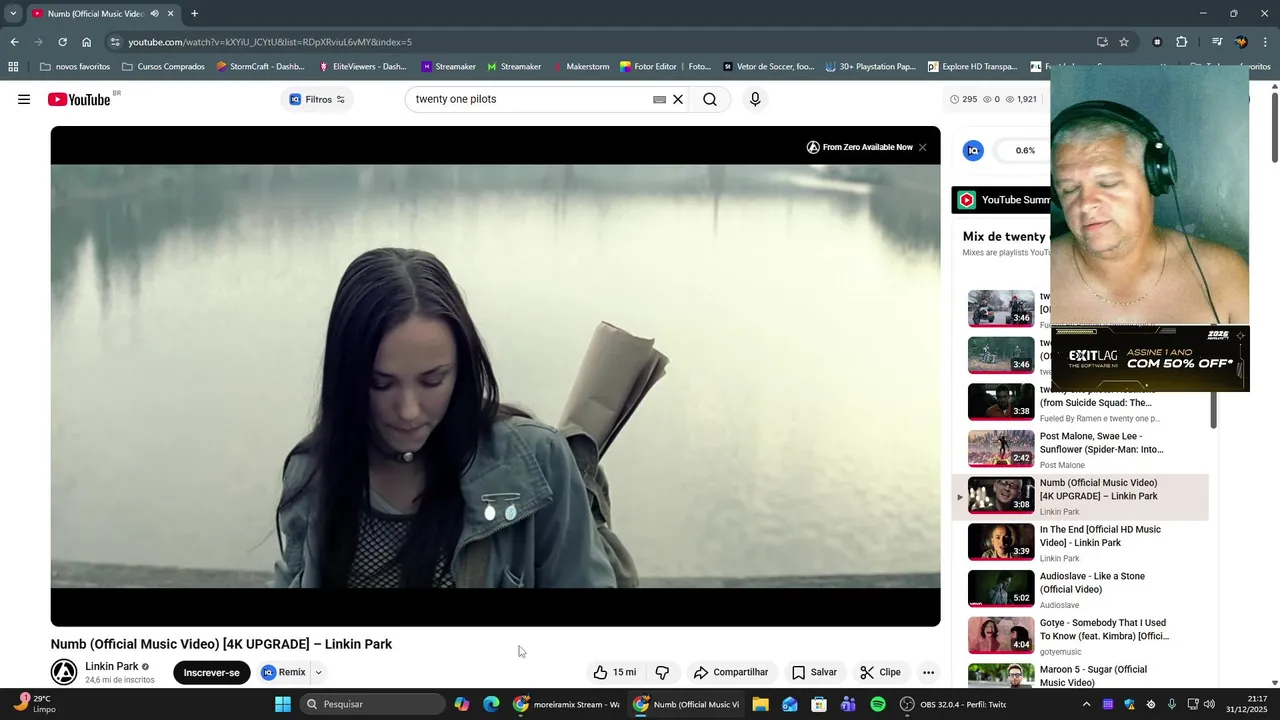Expand the tab search dropdown arrow
The image size is (1280, 720).
[13, 14]
